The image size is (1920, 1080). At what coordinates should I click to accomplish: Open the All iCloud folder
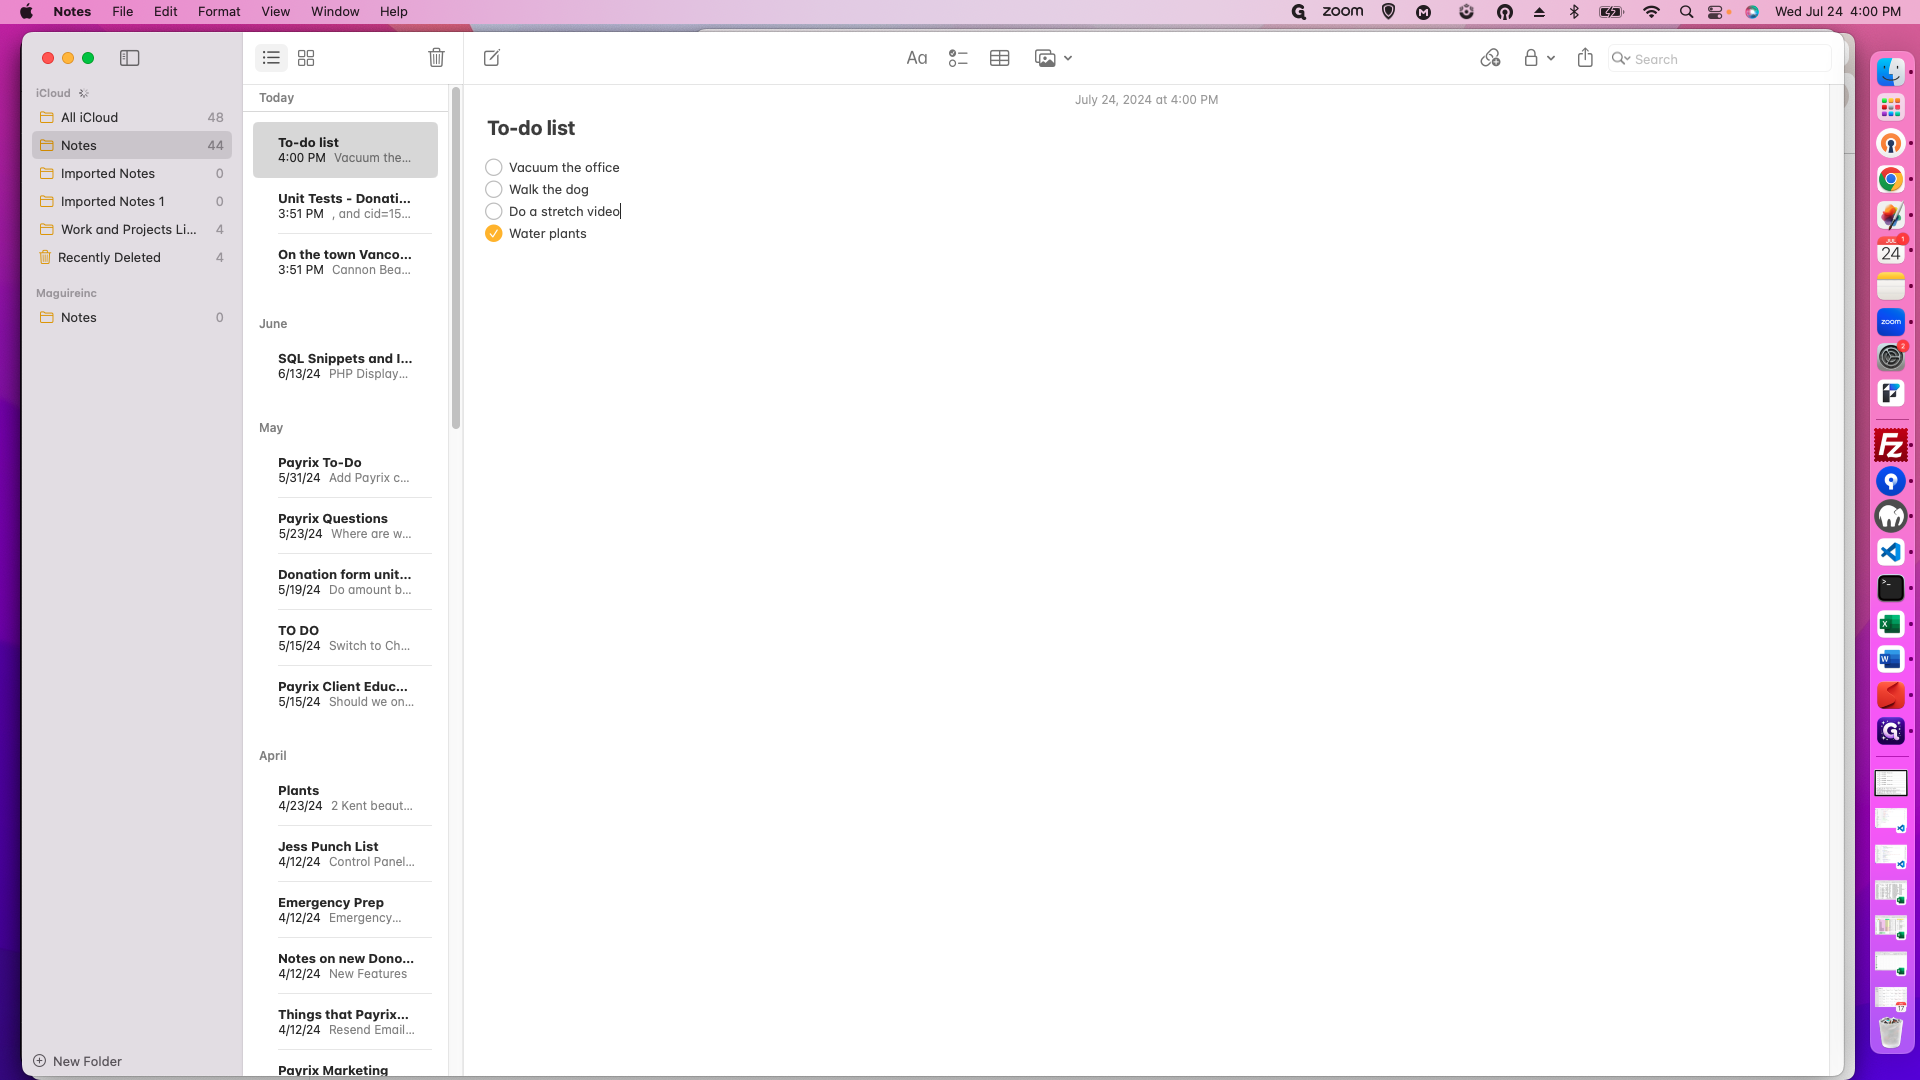click(x=132, y=117)
